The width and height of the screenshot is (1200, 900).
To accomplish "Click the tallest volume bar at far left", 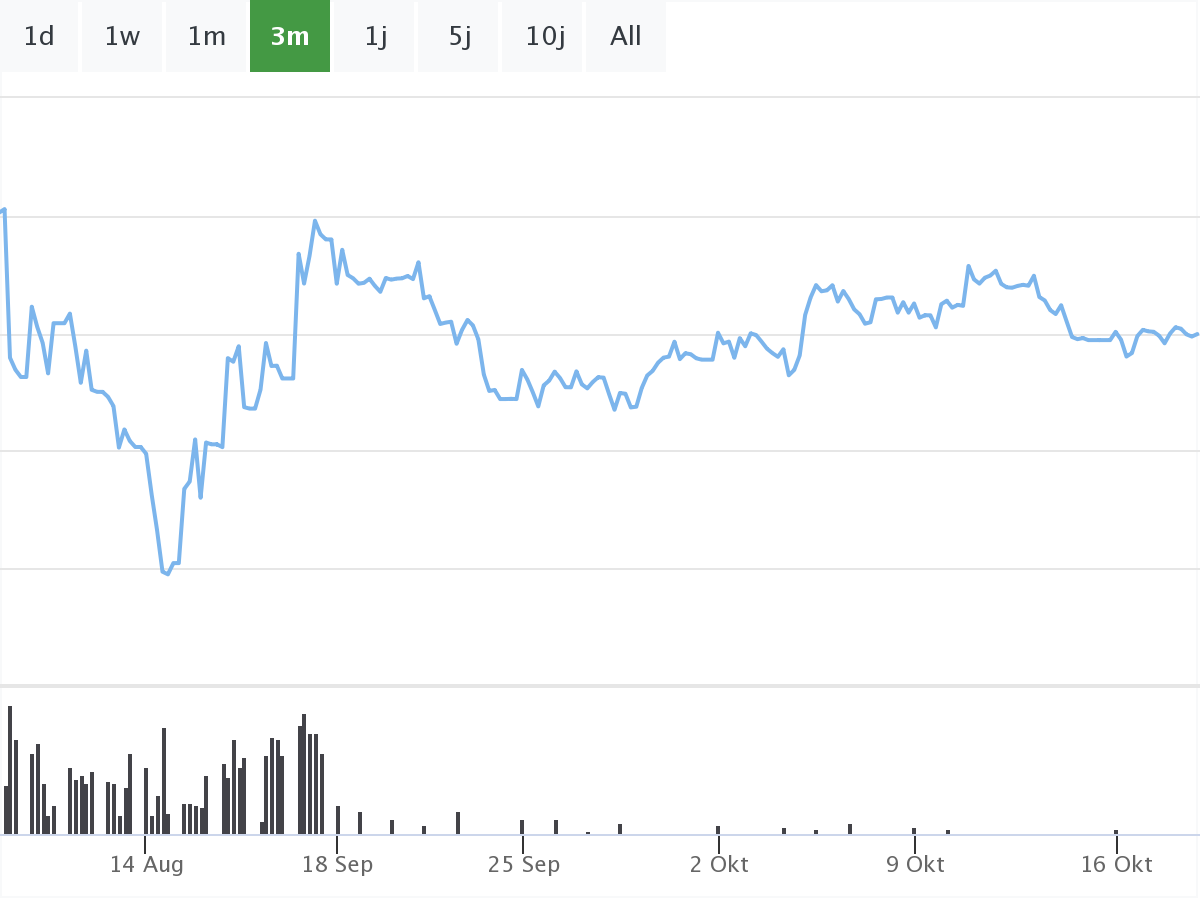I will point(10,770).
